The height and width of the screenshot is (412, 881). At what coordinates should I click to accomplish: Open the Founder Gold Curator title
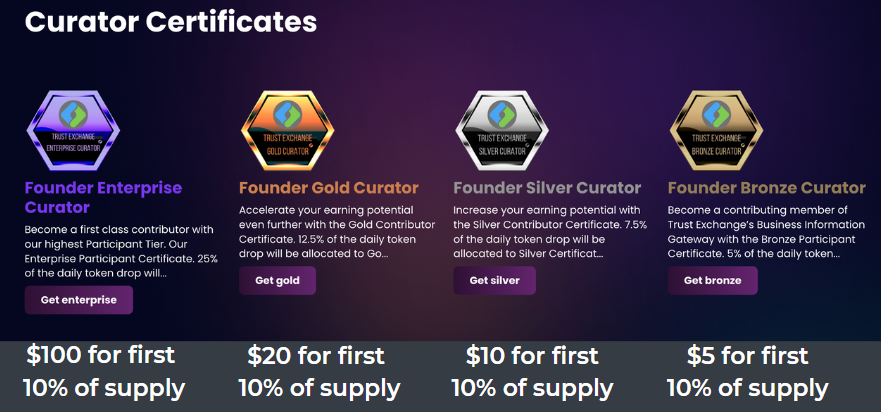tap(329, 188)
